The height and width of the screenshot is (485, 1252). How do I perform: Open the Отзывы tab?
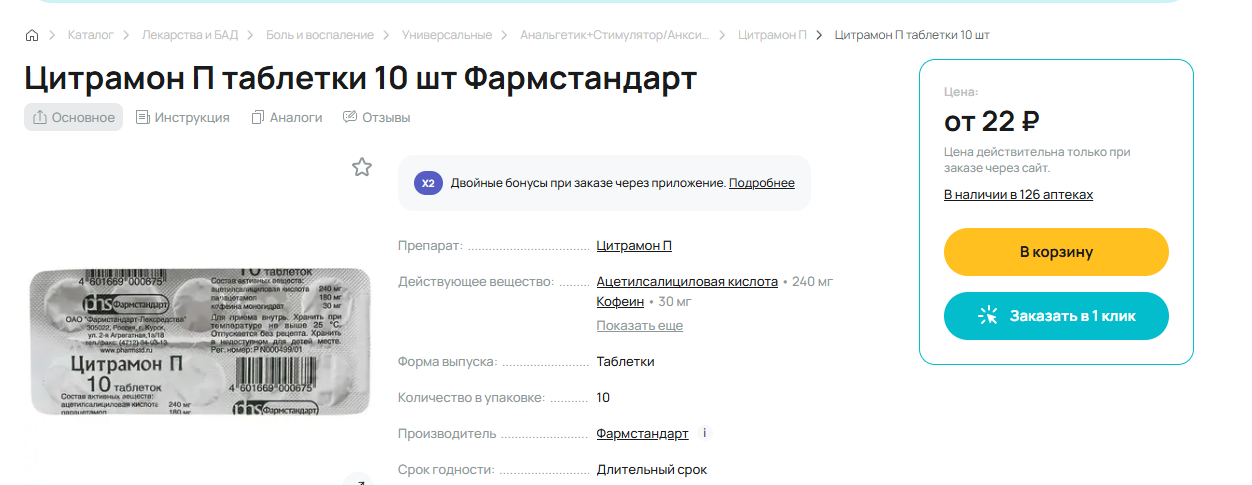(x=376, y=117)
